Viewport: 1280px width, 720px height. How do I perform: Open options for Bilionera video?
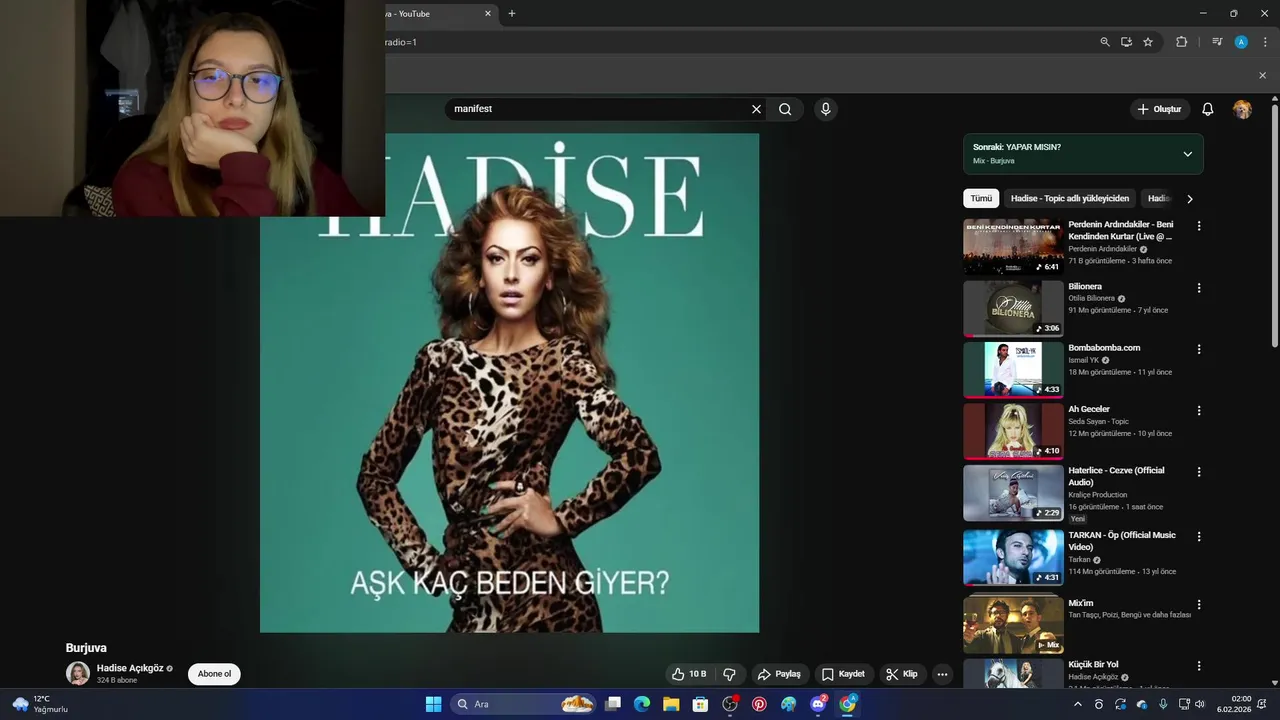tap(1199, 288)
